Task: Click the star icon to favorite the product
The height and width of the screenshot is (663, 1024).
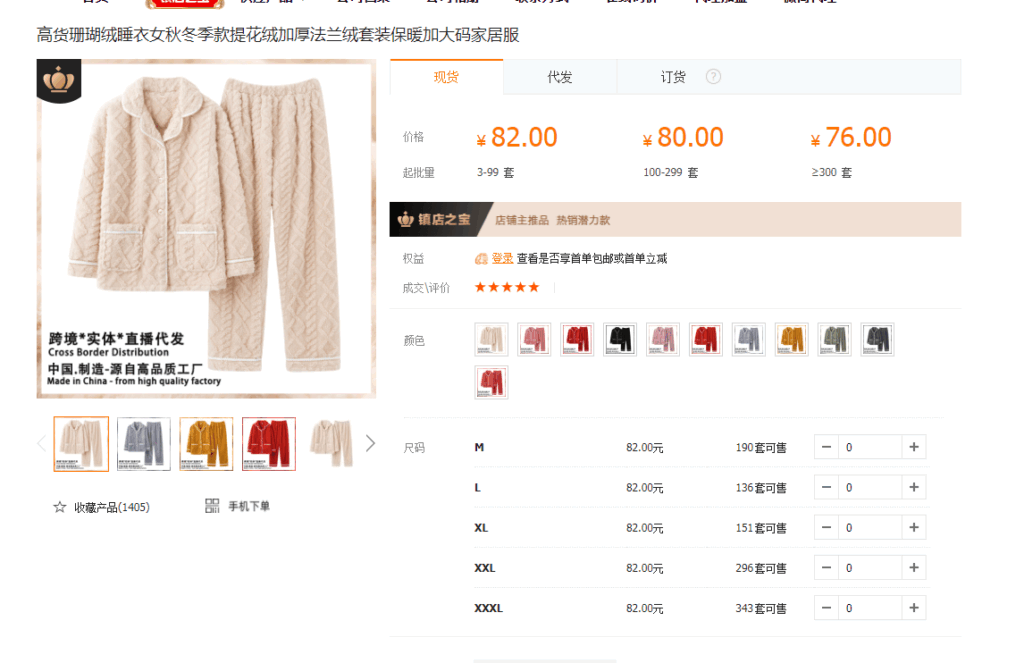Action: tap(59, 507)
